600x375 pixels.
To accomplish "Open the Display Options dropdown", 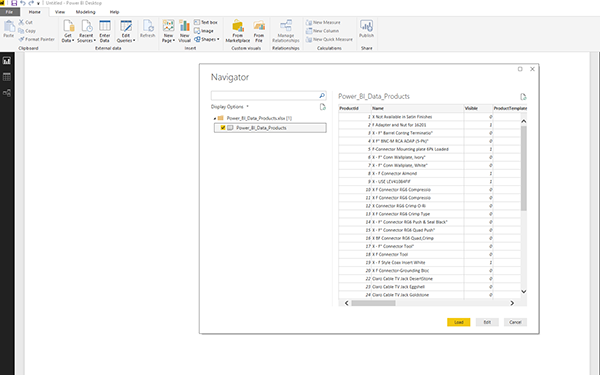I will point(230,107).
